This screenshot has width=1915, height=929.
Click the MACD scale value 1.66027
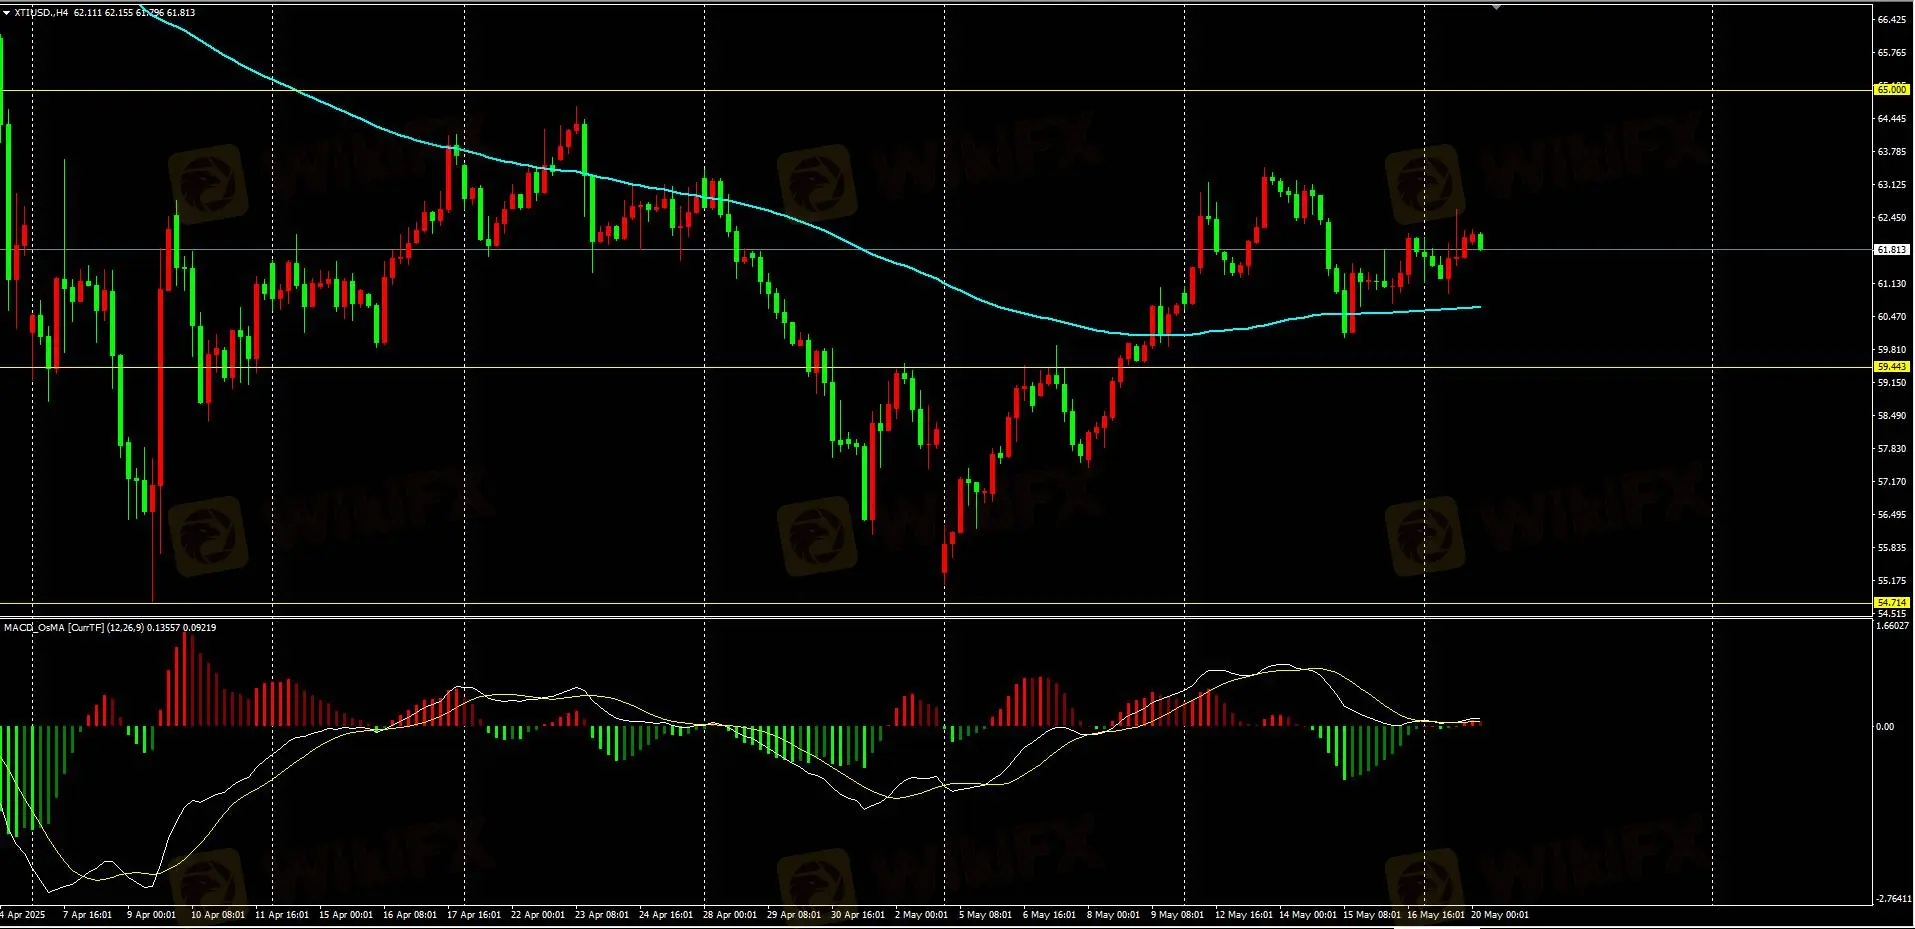(1893, 626)
